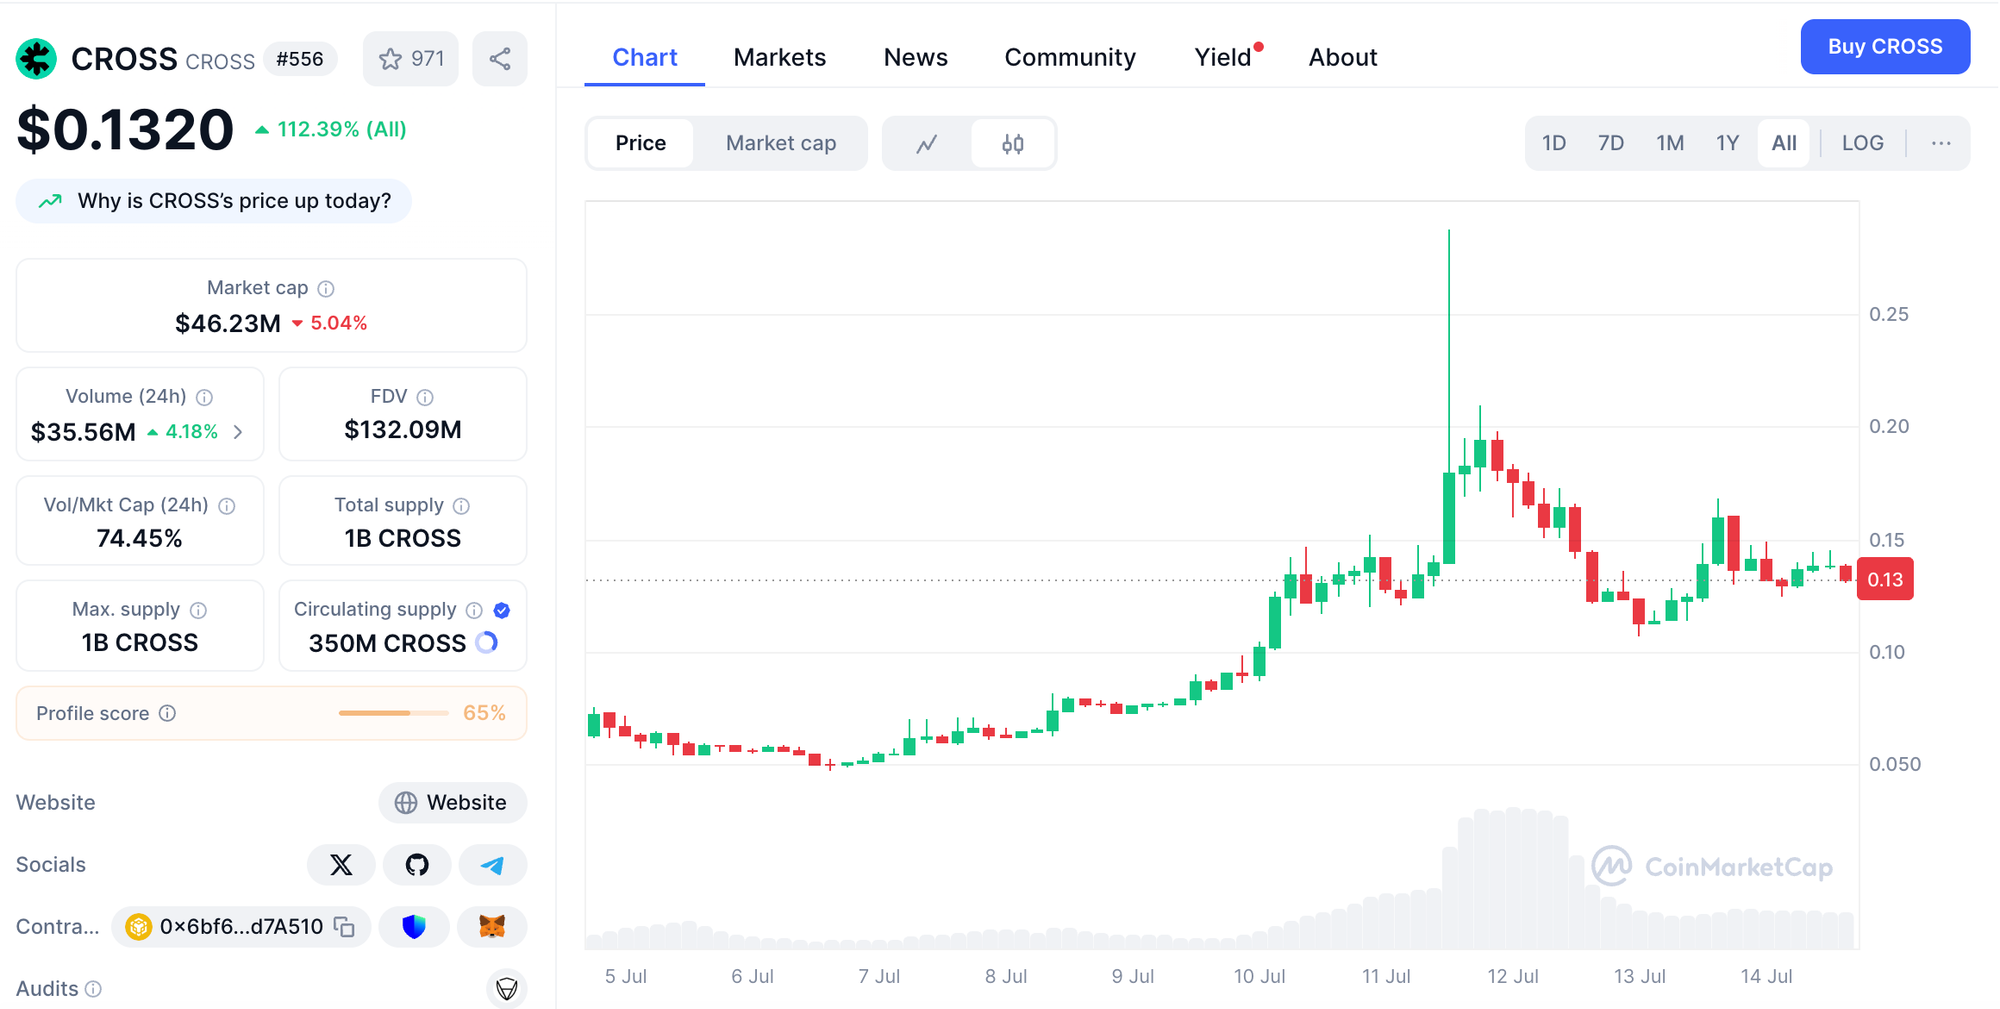Click the Vol/Mkt Cap (24h) info icon
Screen dimensions: 2000x1009
[x=227, y=506]
